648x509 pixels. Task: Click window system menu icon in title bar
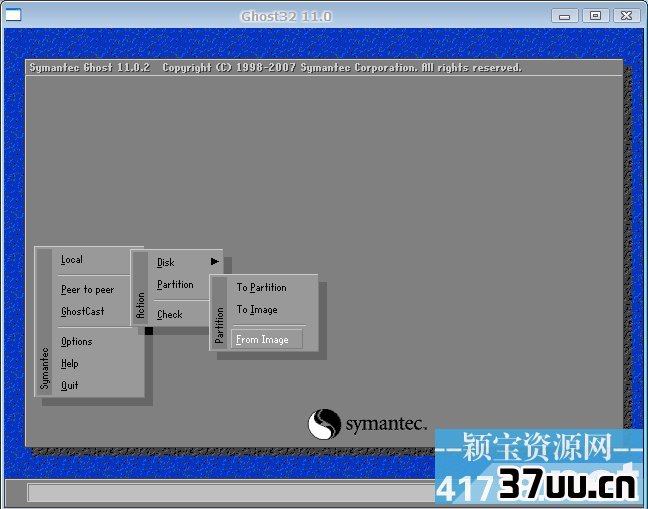coord(13,15)
